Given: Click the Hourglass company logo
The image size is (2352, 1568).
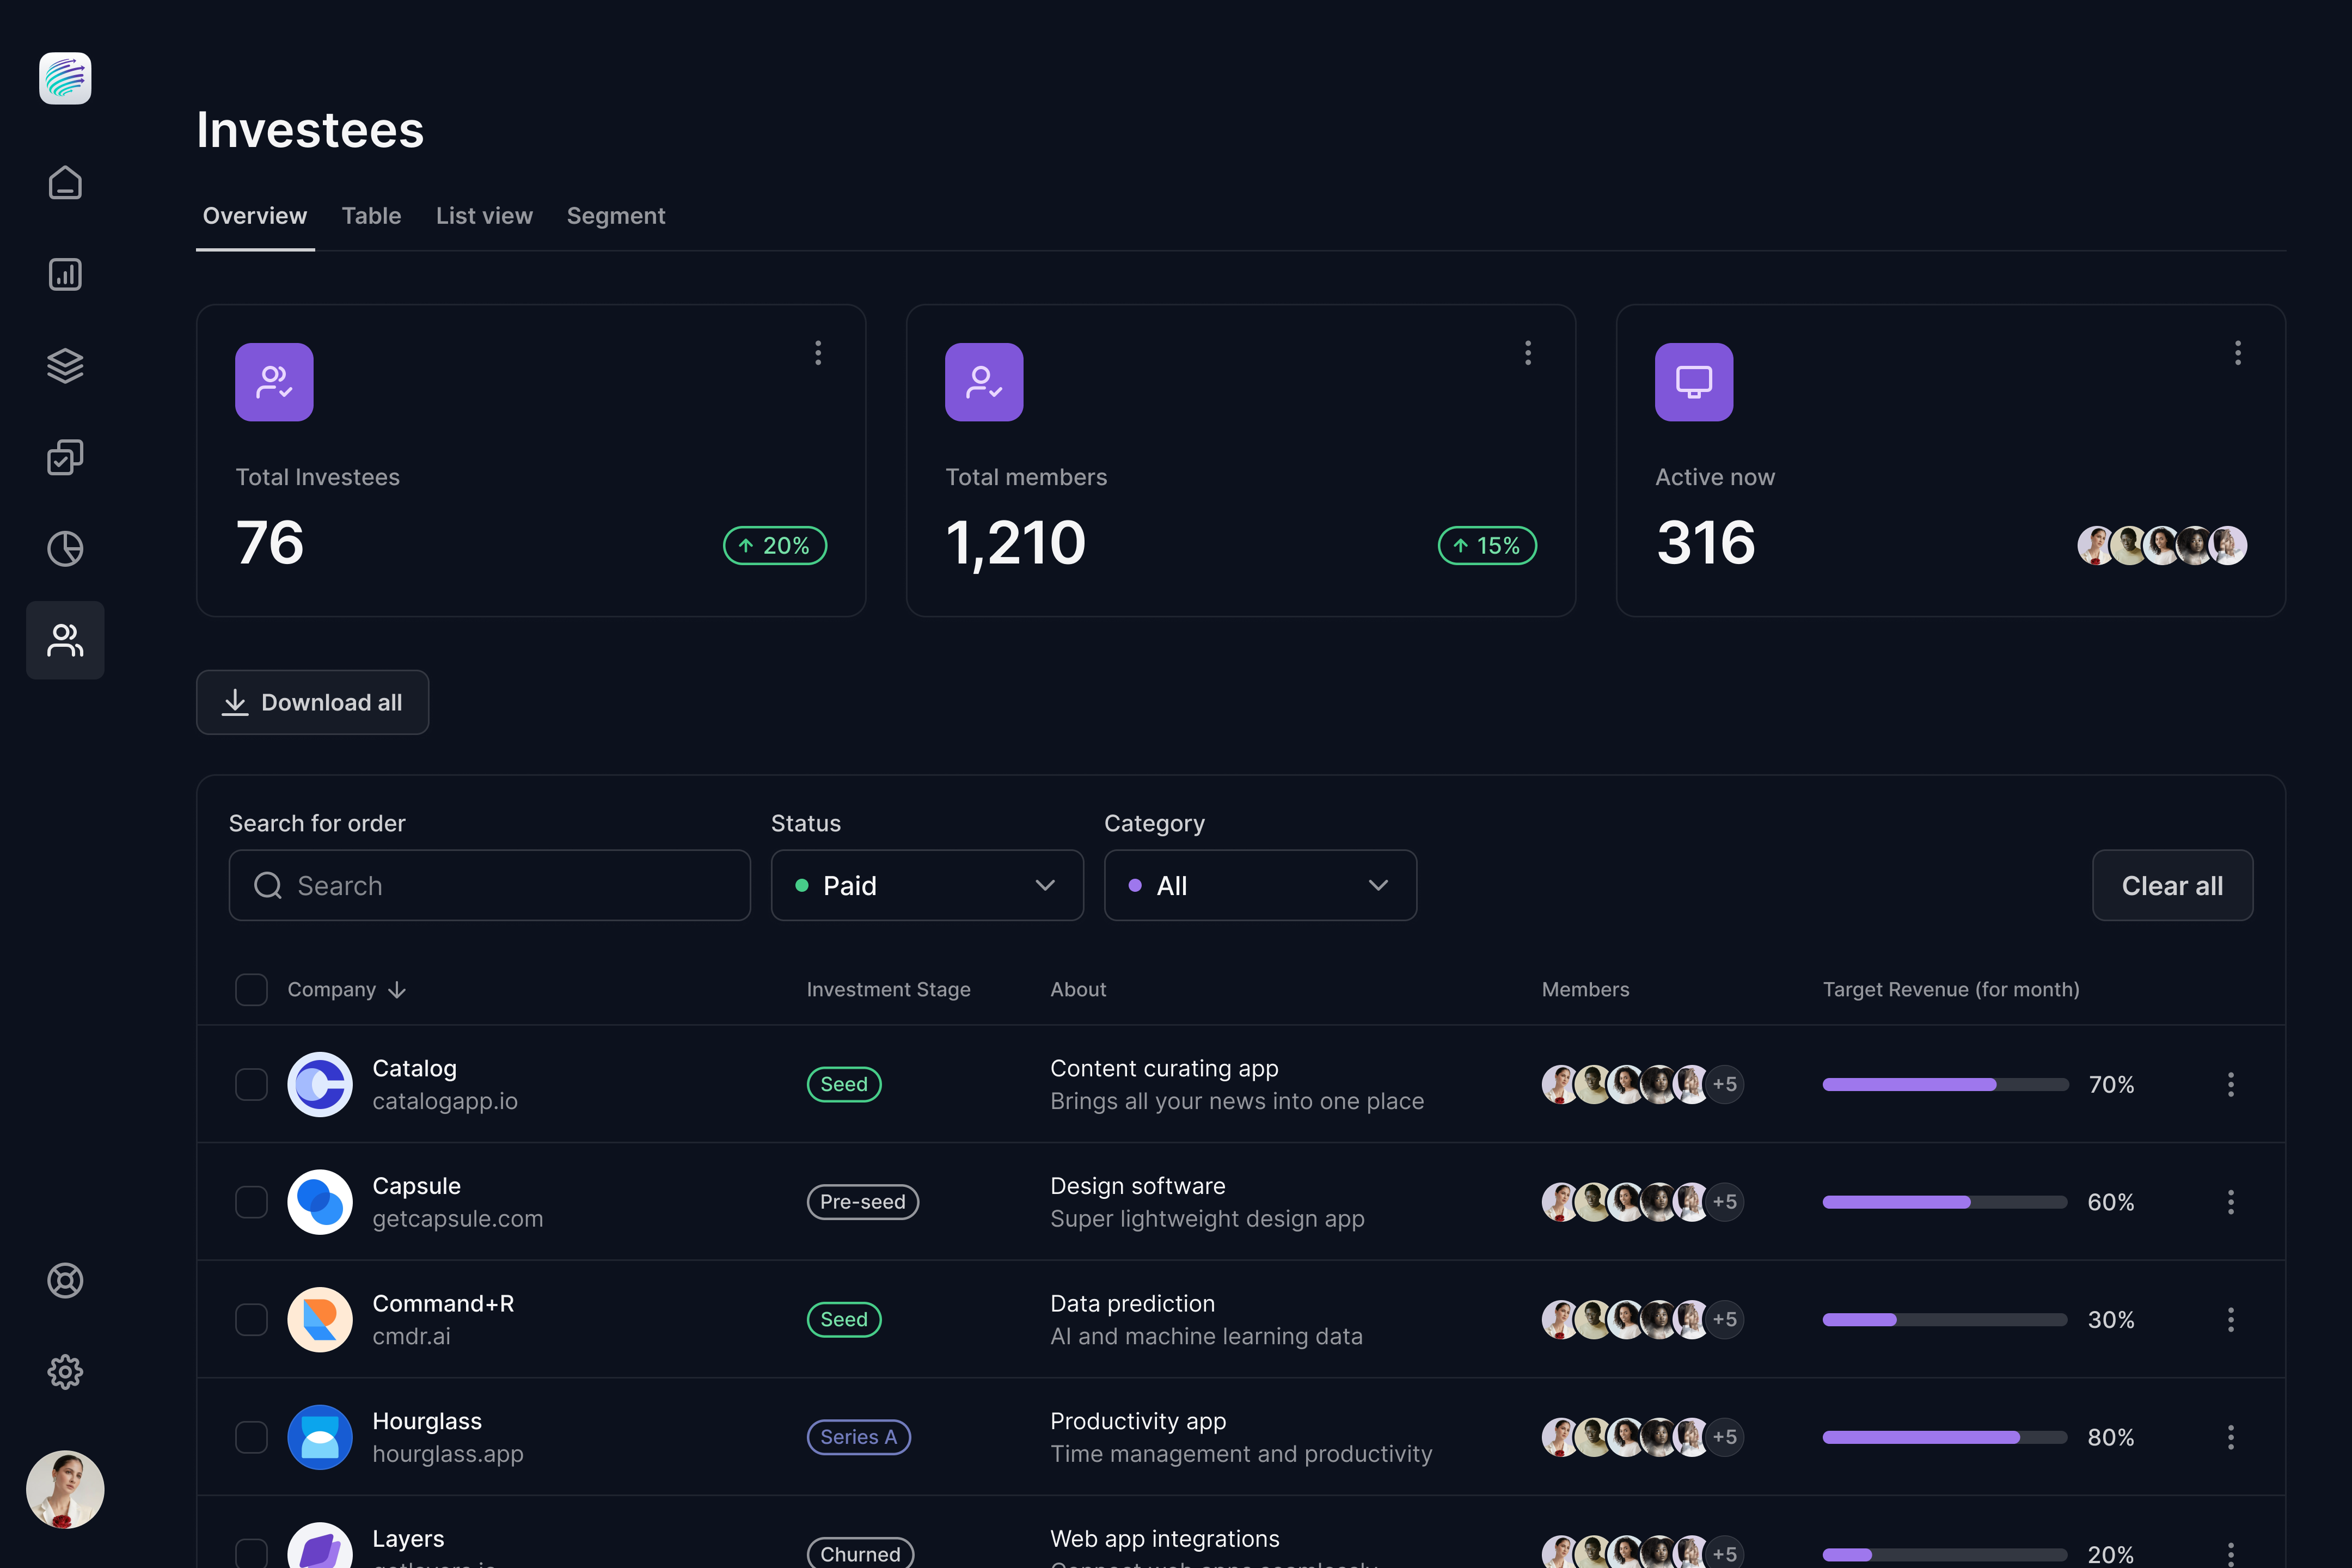Looking at the screenshot, I should (x=320, y=1437).
